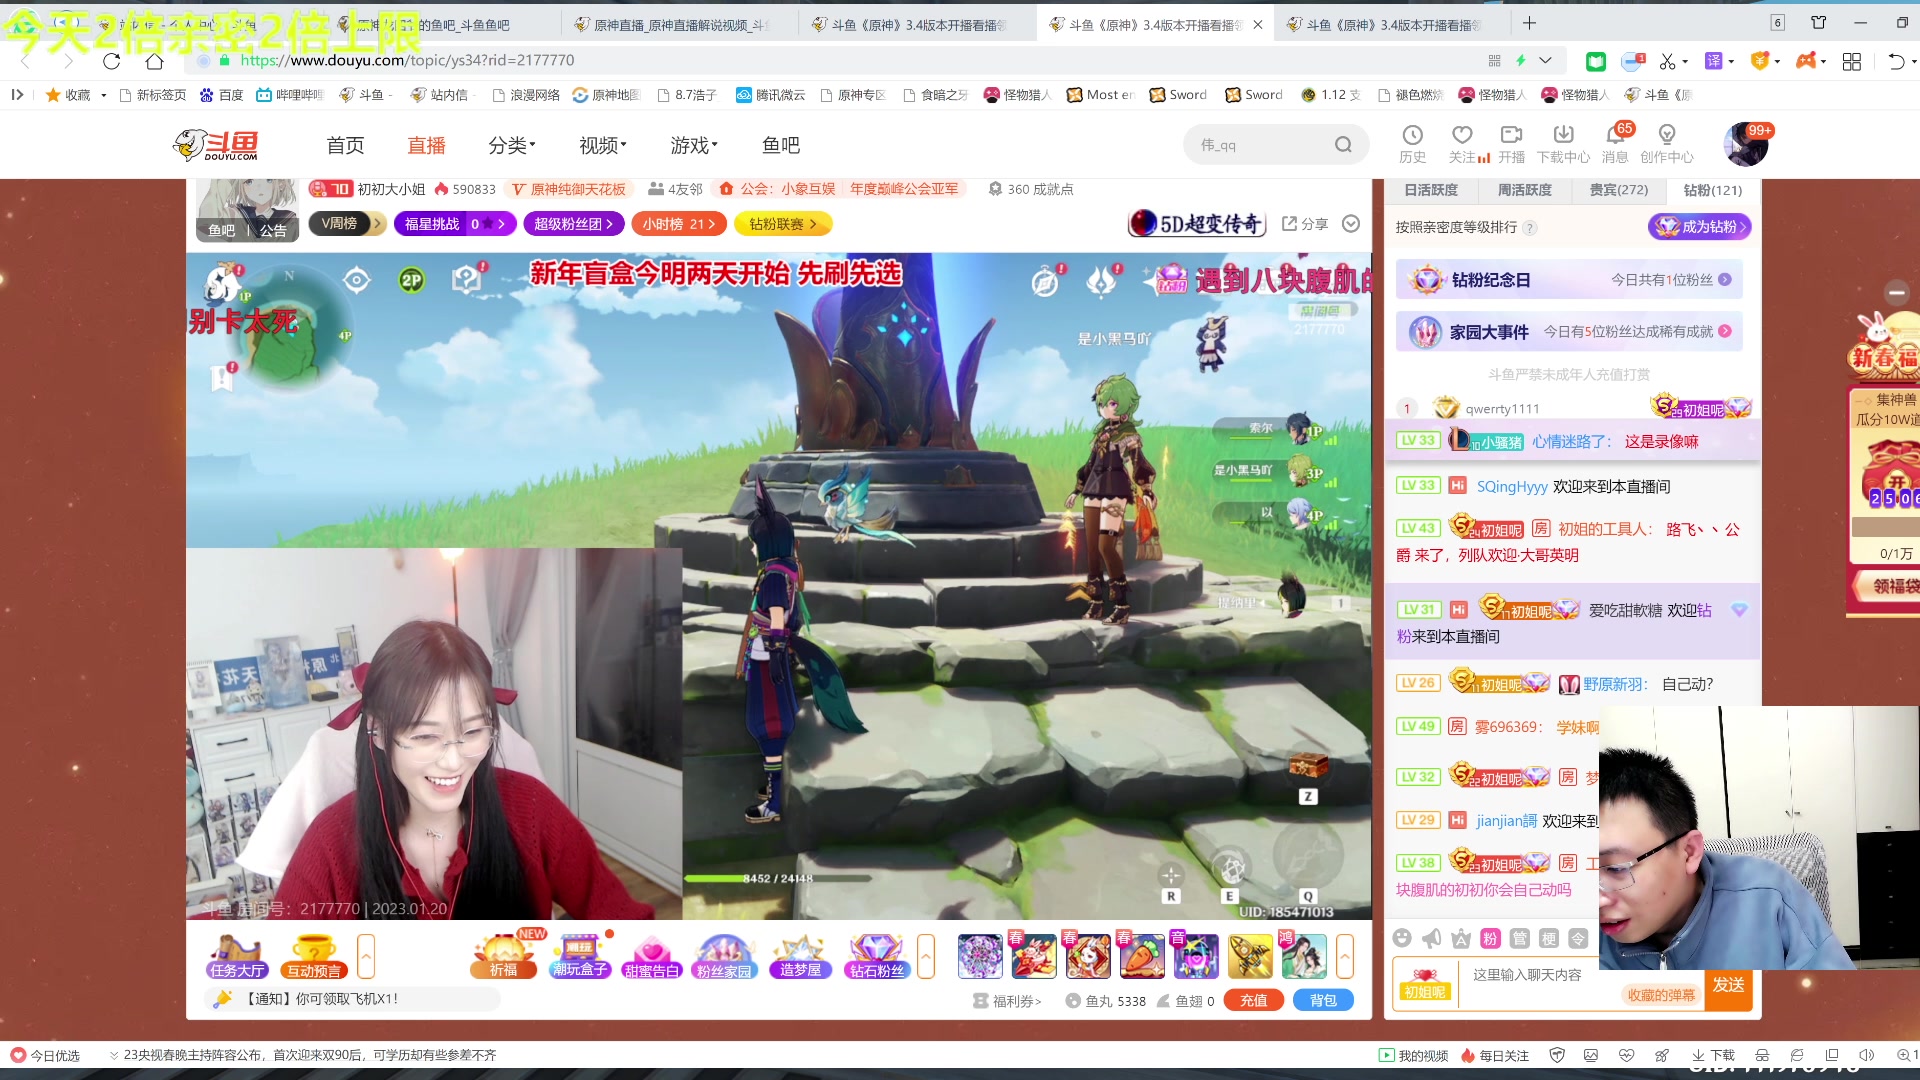Expand the address bar dropdown chevron
The image size is (1920, 1080).
click(x=1545, y=61)
